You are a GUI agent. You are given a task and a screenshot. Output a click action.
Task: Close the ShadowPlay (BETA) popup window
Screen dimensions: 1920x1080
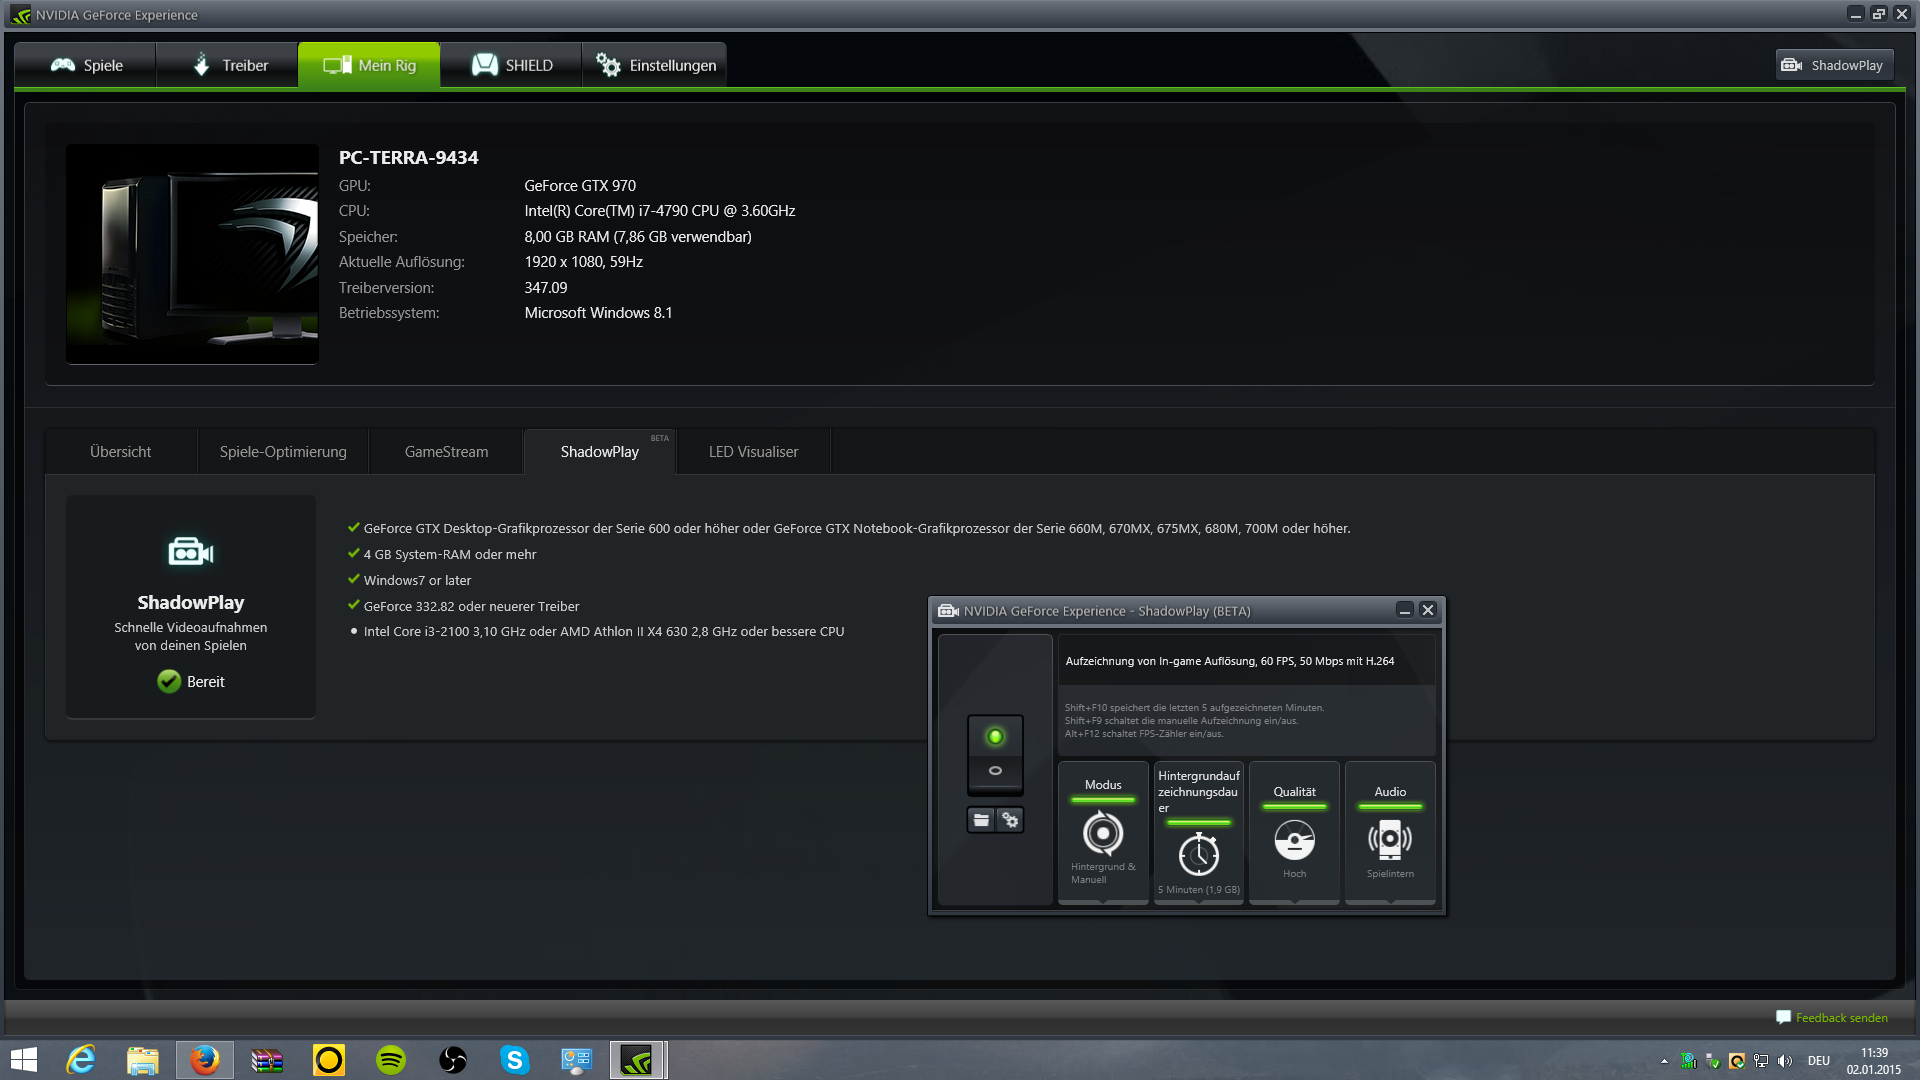(1428, 610)
